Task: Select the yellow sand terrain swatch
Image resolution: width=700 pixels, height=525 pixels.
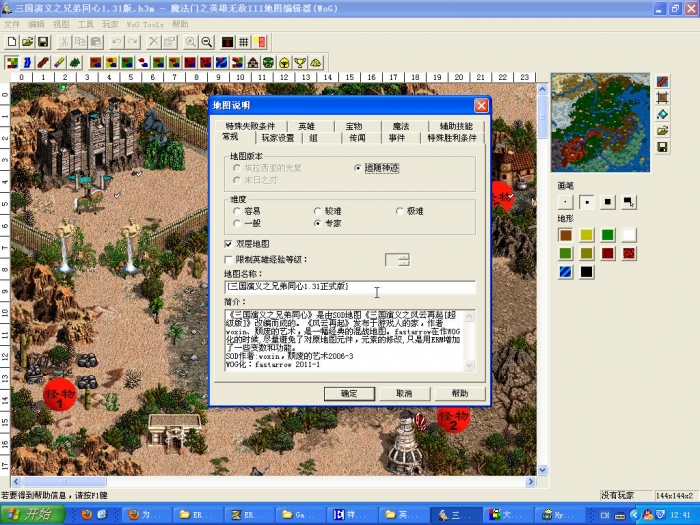Action: [x=587, y=235]
